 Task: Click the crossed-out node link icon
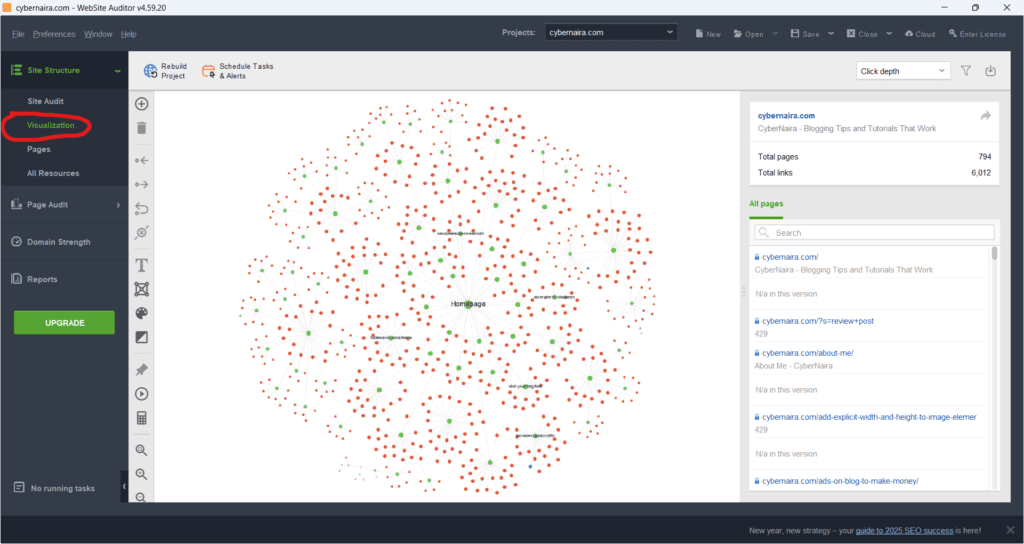[141, 232]
